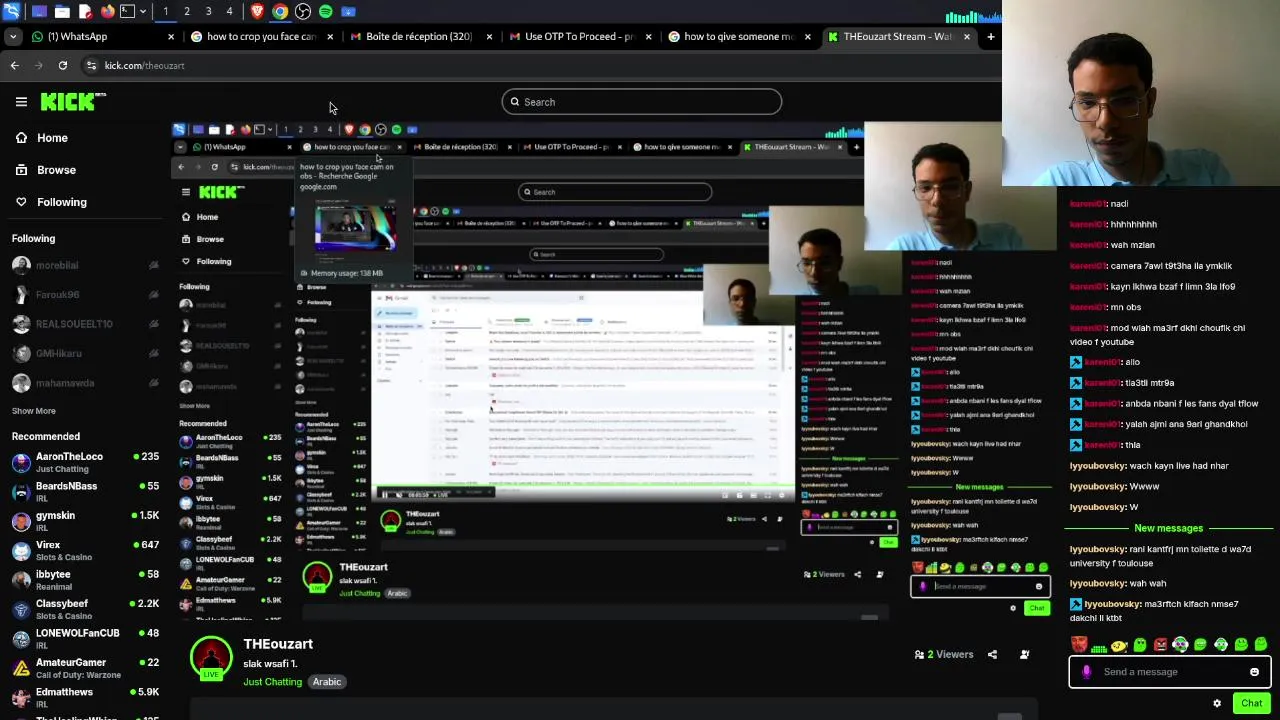Click the Virex channel avatar
This screenshot has width=1280, height=720.
(x=21, y=551)
